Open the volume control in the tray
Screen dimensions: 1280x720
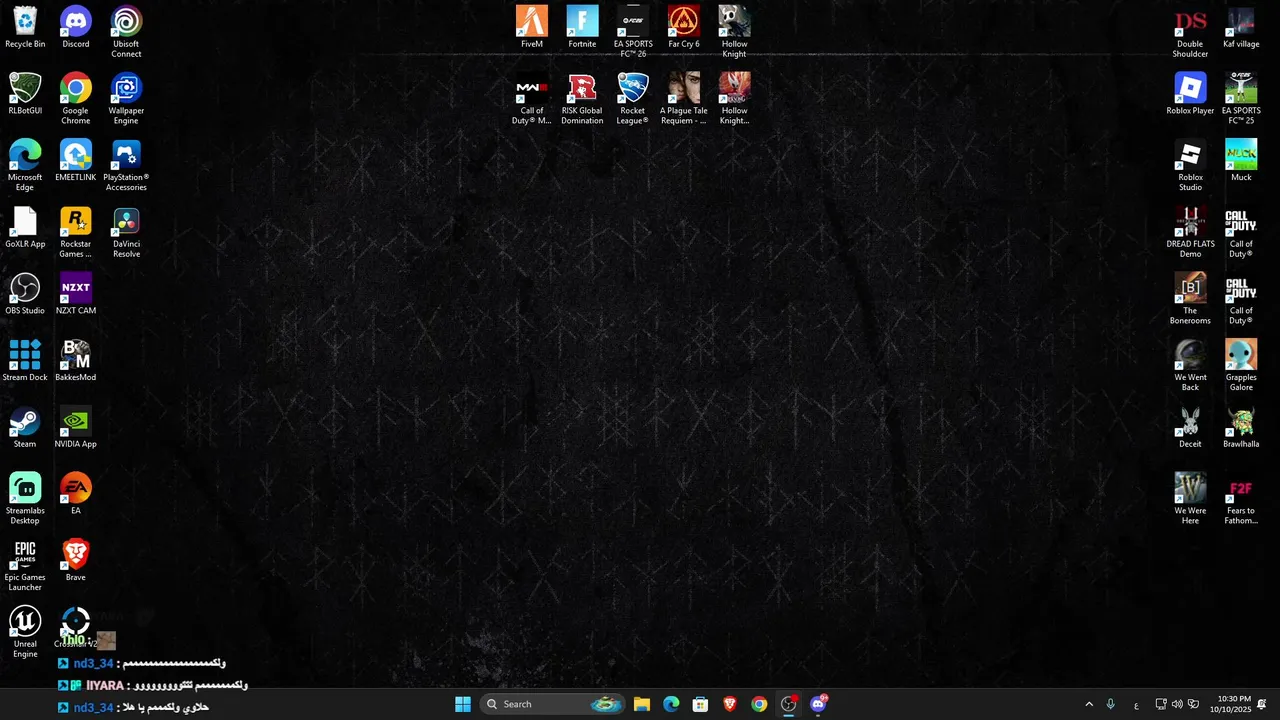[1177, 704]
